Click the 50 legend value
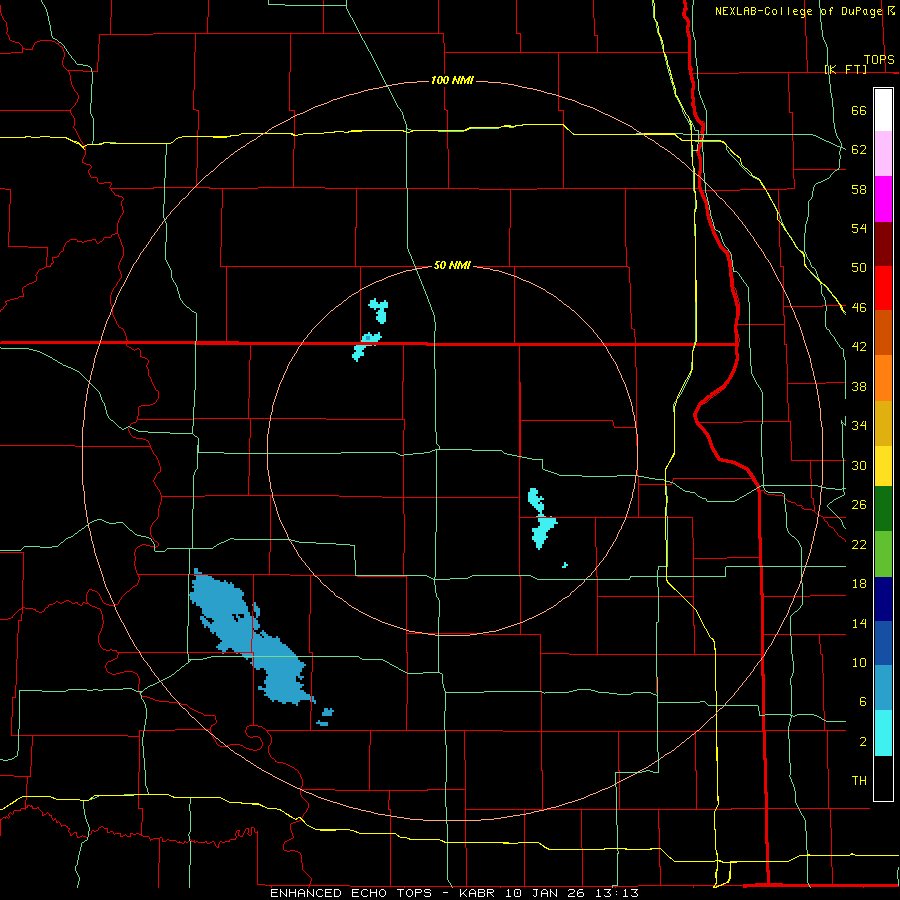 859,268
